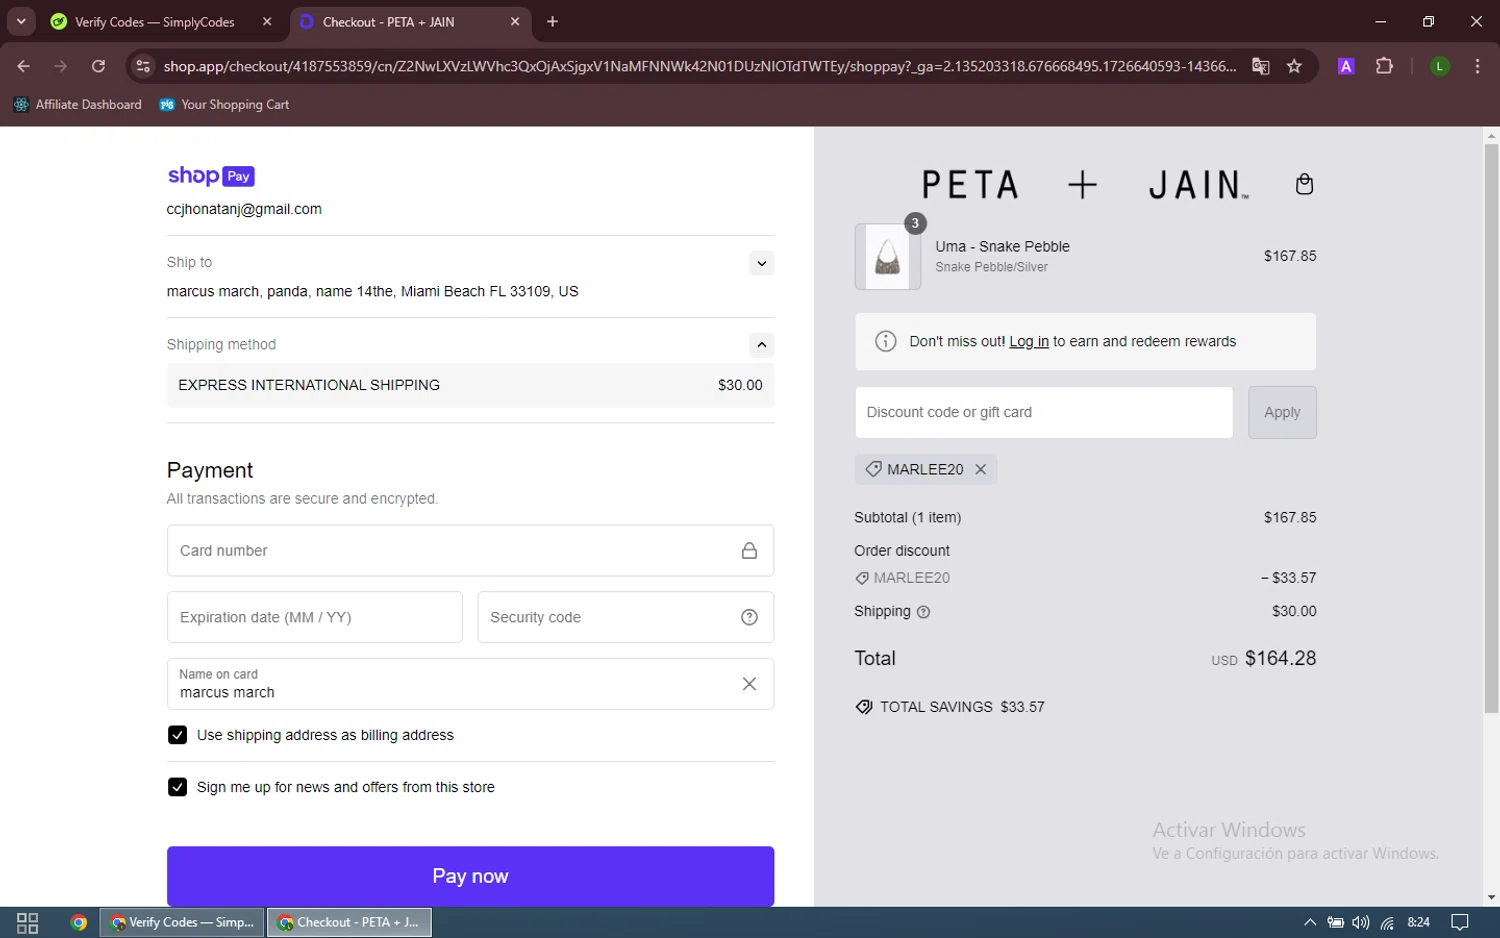This screenshot has width=1500, height=938.
Task: Reload the checkout page
Action: point(98,66)
